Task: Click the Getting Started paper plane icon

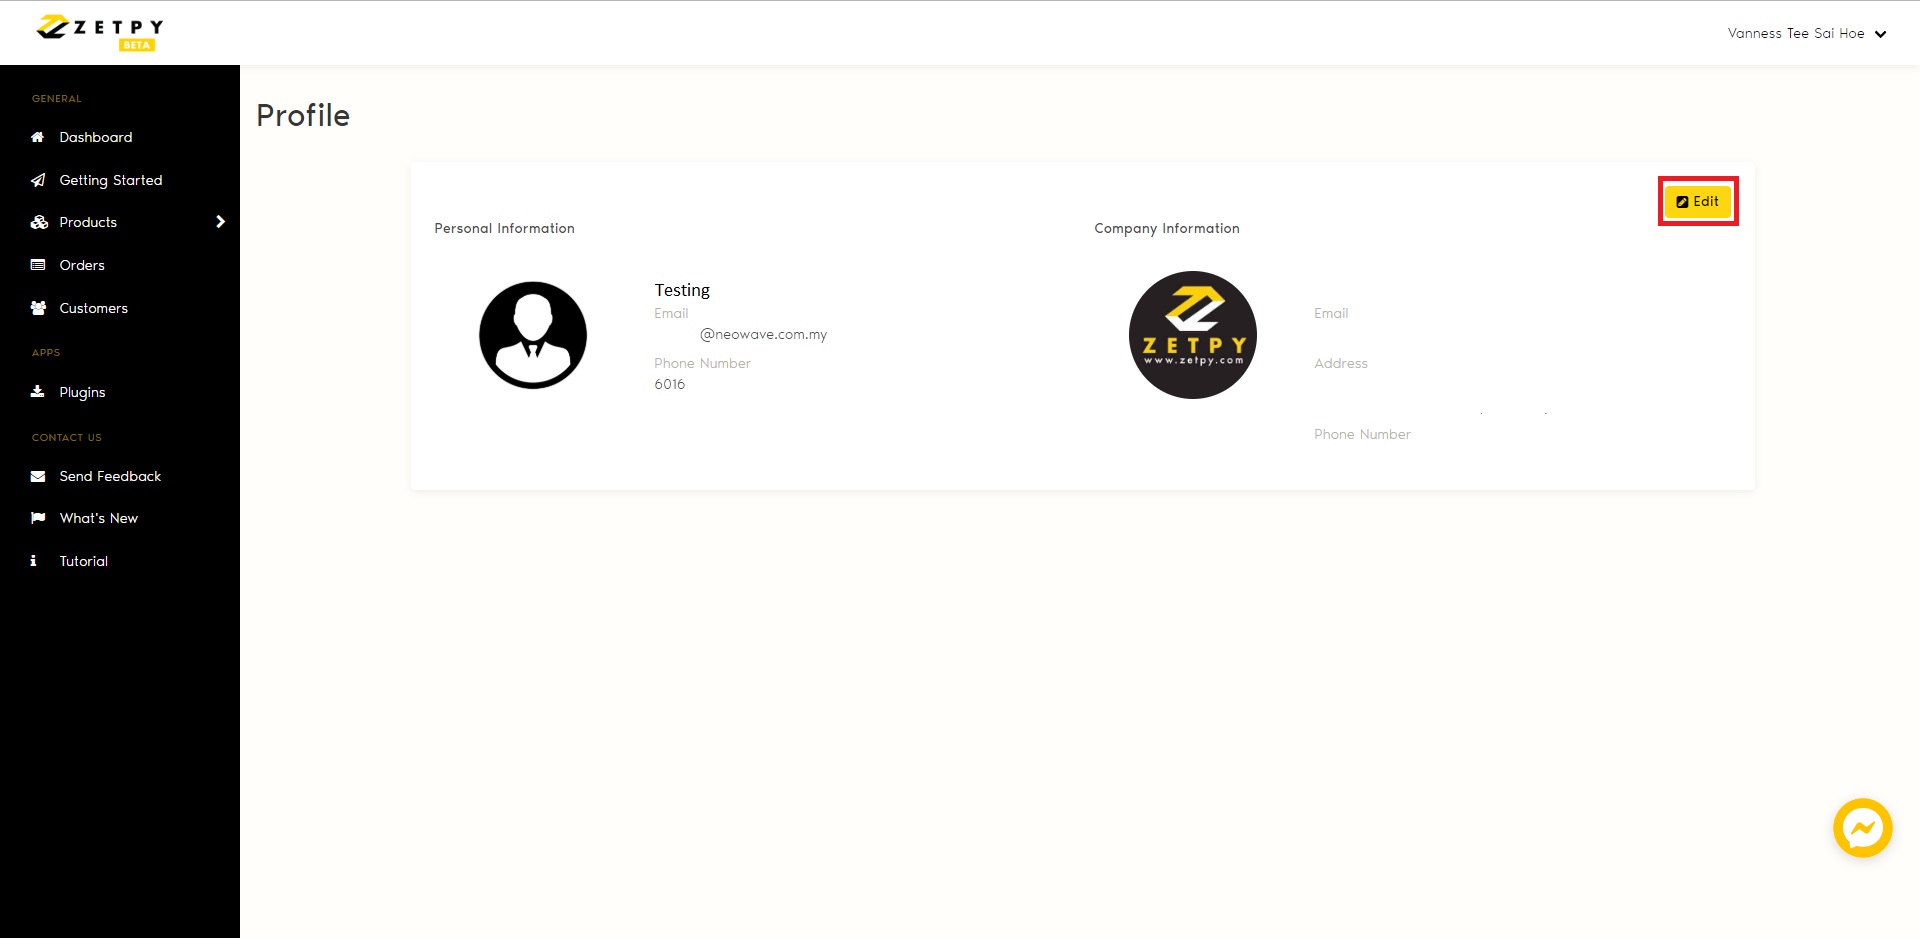Action: tap(38, 180)
